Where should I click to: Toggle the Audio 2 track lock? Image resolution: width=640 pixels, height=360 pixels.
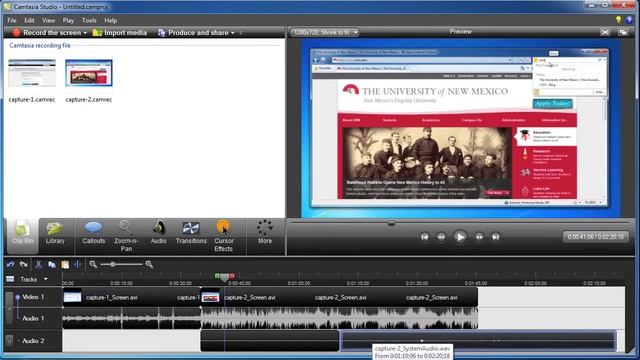pos(9,340)
